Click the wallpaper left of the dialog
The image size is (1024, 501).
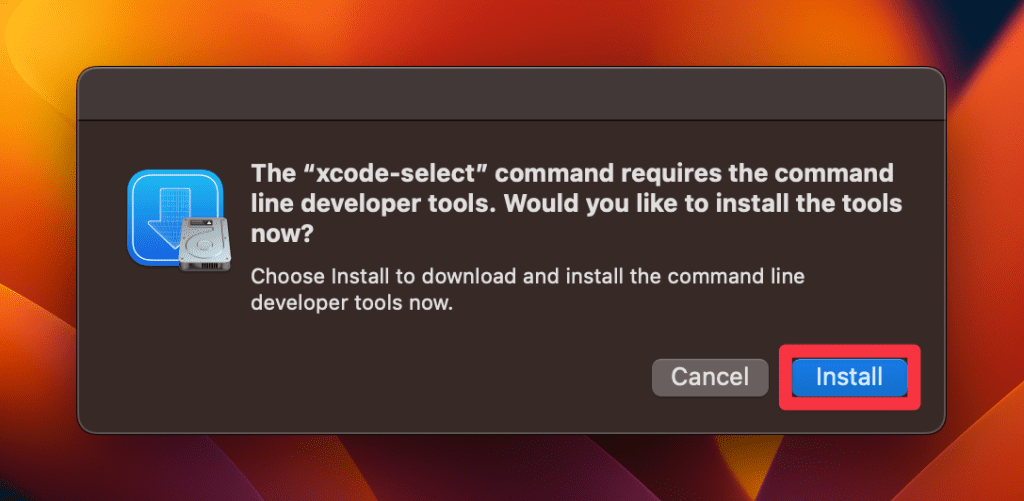coord(36,250)
